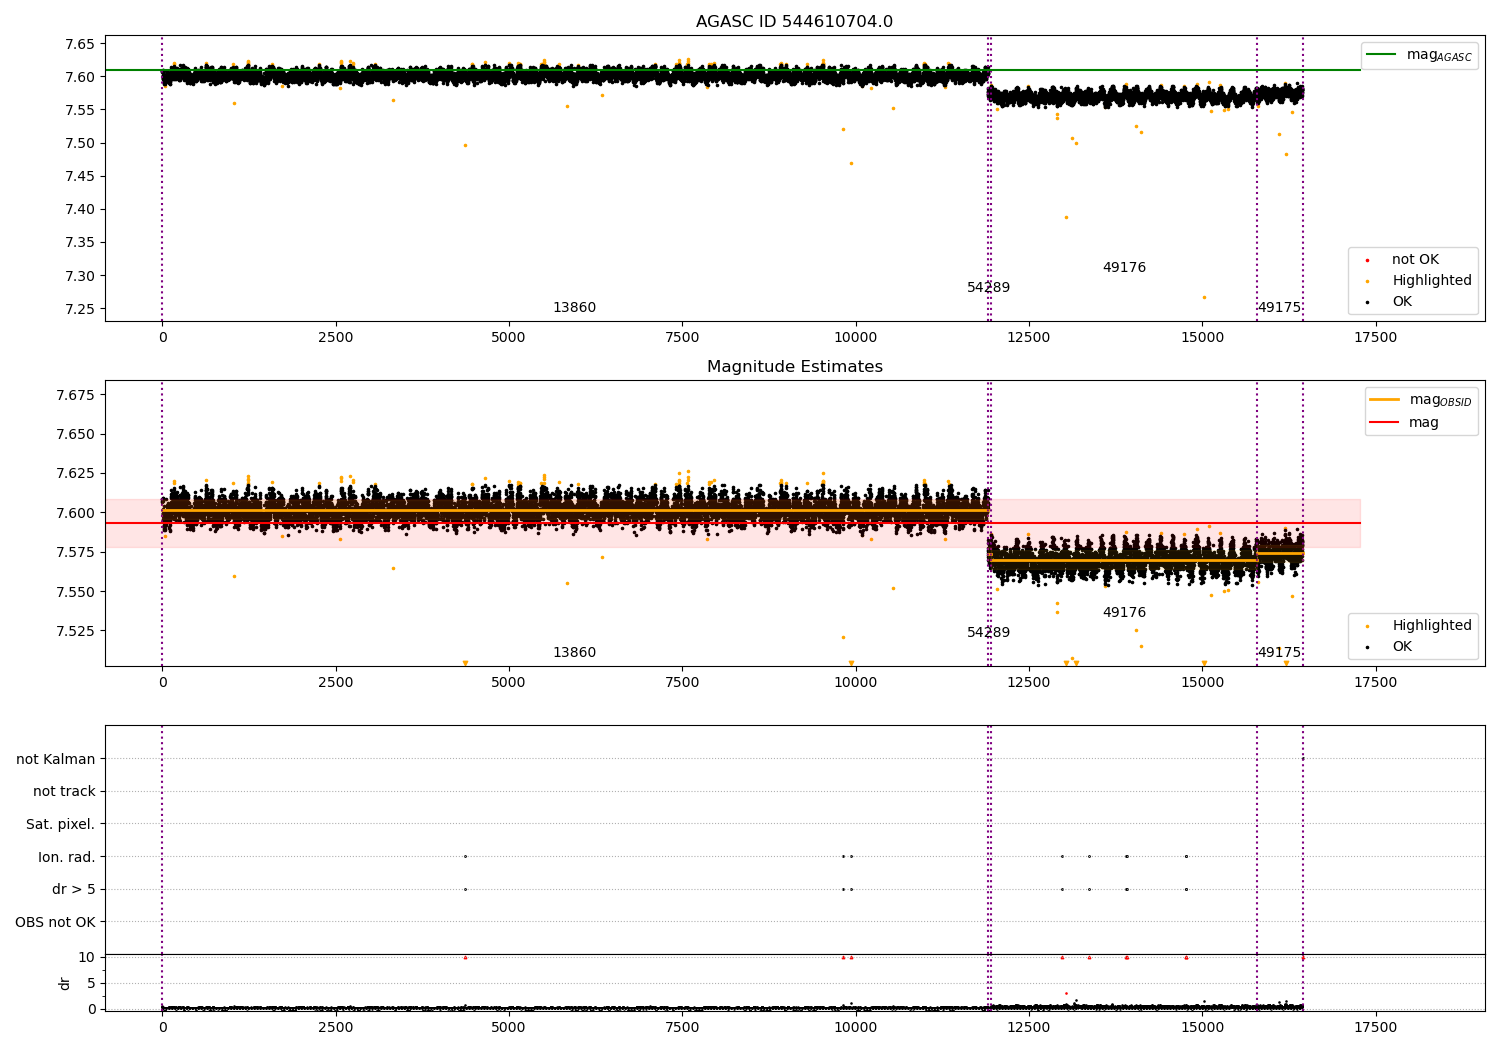Click y-axis tick "7.50" in AGASC ID plot

81,143
